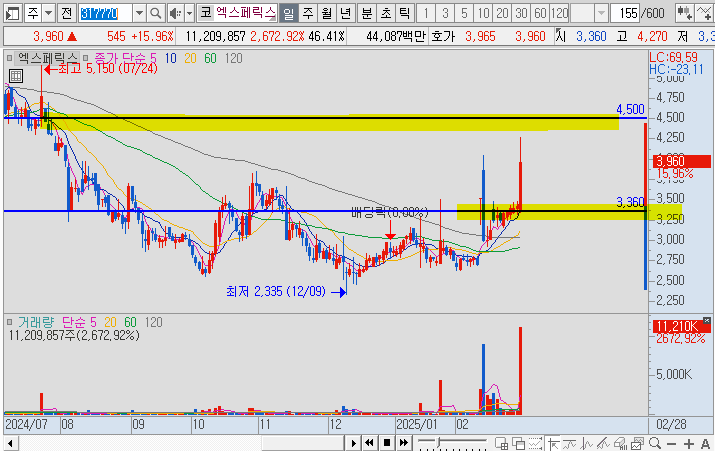The image size is (715, 451).
Task: Choose the 3 interval button
Action: coord(445,13)
